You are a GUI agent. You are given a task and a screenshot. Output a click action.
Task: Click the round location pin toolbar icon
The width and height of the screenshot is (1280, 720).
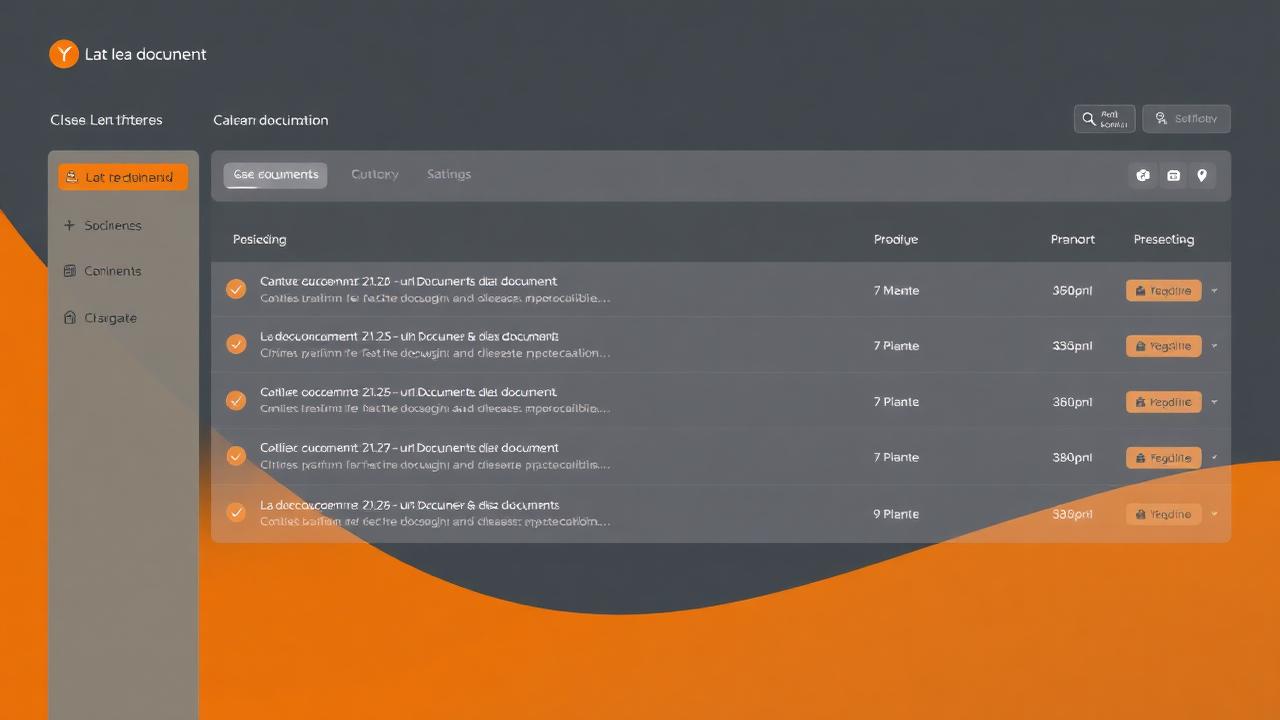pos(1202,175)
